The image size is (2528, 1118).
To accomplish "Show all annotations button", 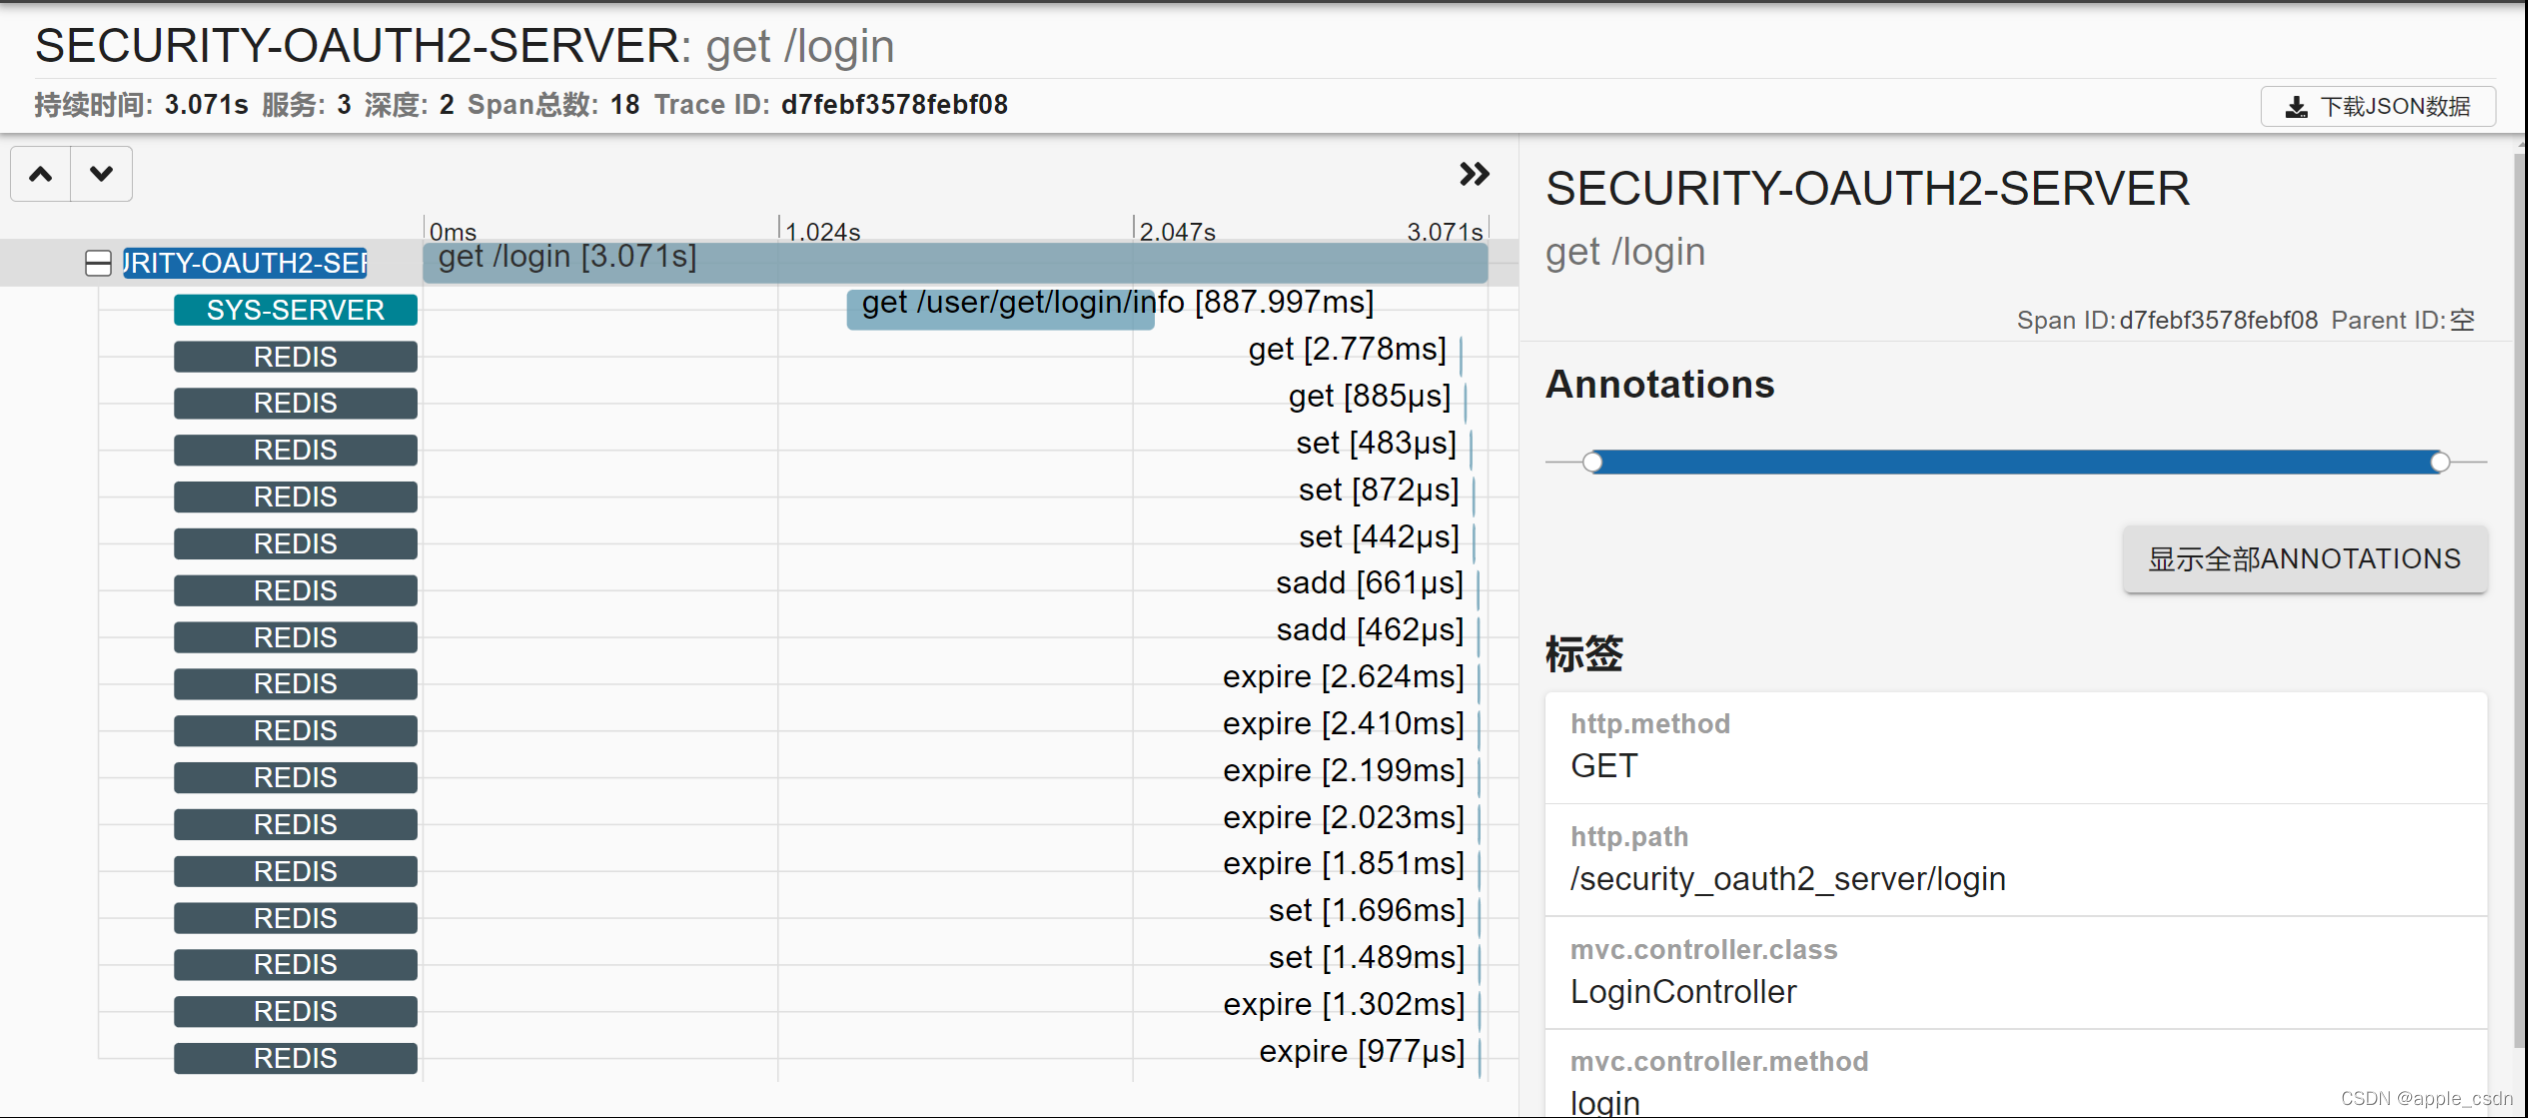I will coord(2304,559).
